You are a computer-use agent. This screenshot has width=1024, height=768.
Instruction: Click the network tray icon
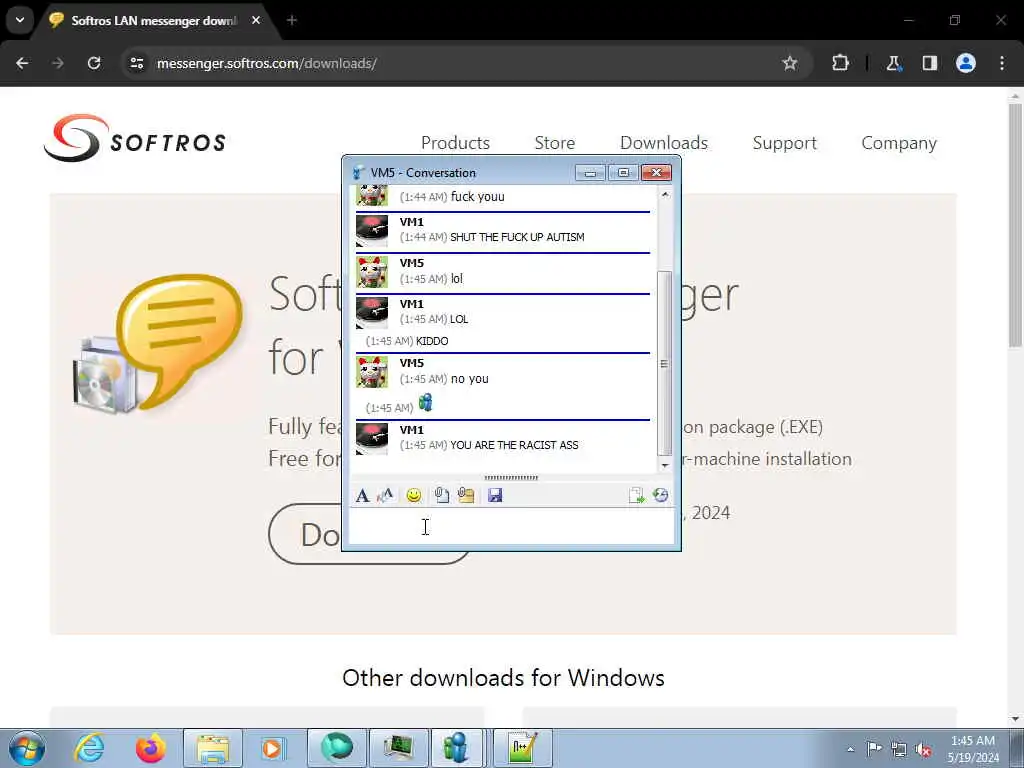coord(899,749)
